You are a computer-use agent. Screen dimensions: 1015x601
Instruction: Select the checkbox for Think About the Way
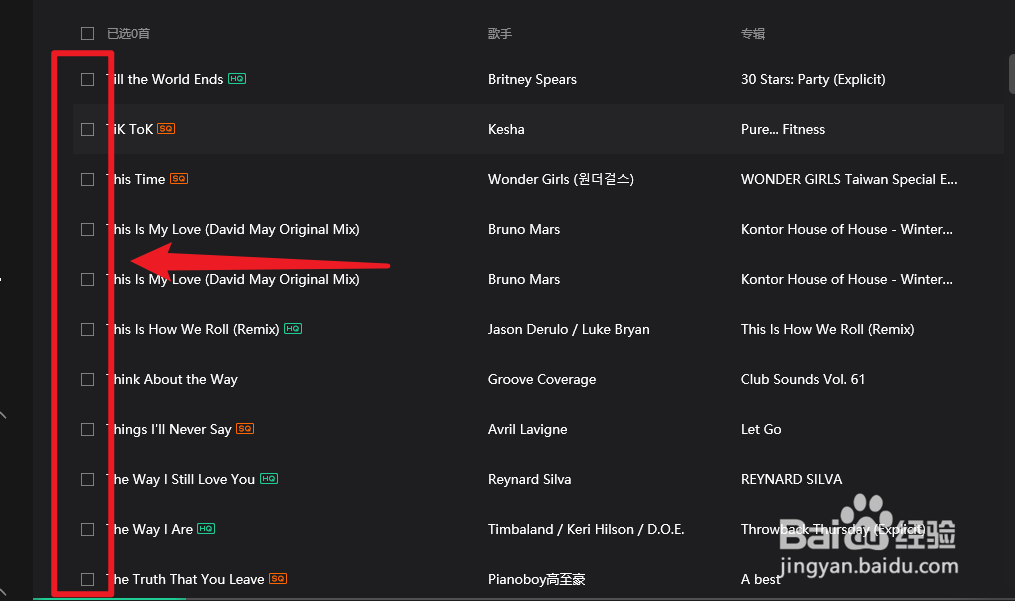pos(88,379)
